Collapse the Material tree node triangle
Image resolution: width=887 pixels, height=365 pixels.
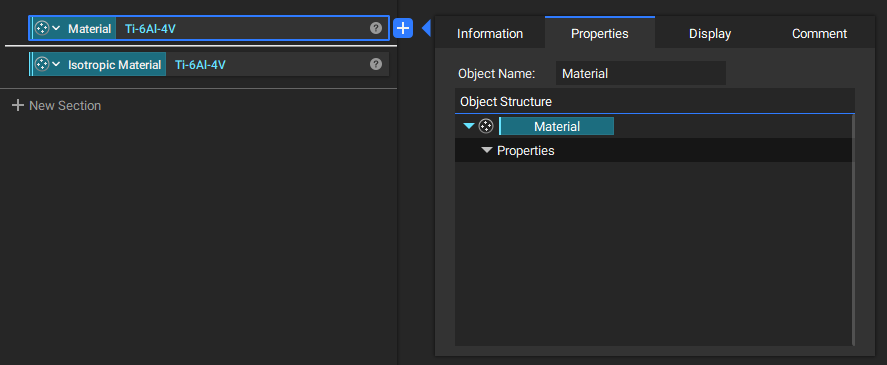pyautogui.click(x=469, y=126)
